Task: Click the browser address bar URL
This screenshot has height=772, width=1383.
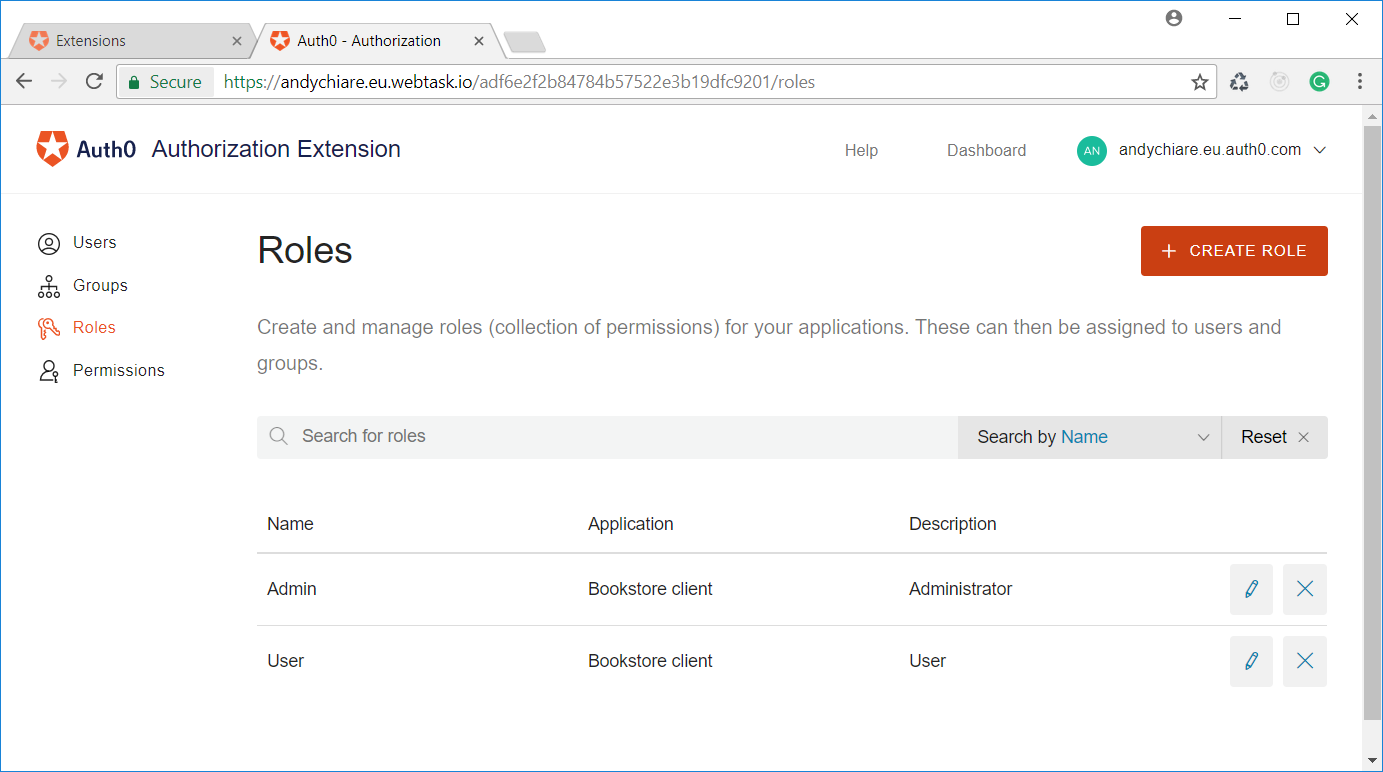Action: click(x=519, y=82)
